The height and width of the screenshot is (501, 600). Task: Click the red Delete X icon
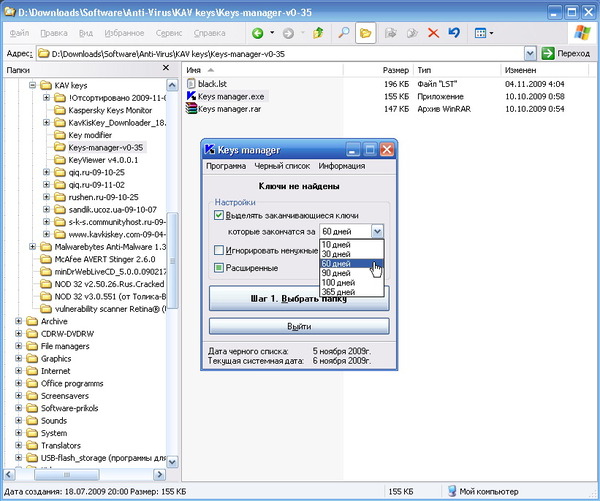433,33
